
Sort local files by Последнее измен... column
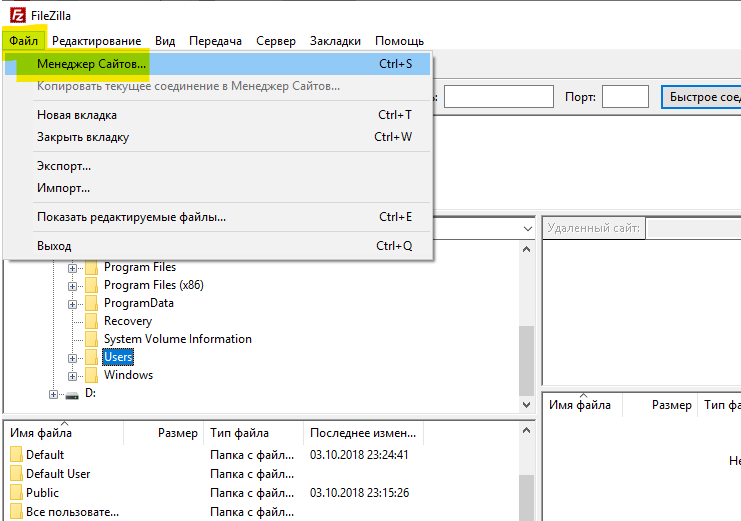363,433
